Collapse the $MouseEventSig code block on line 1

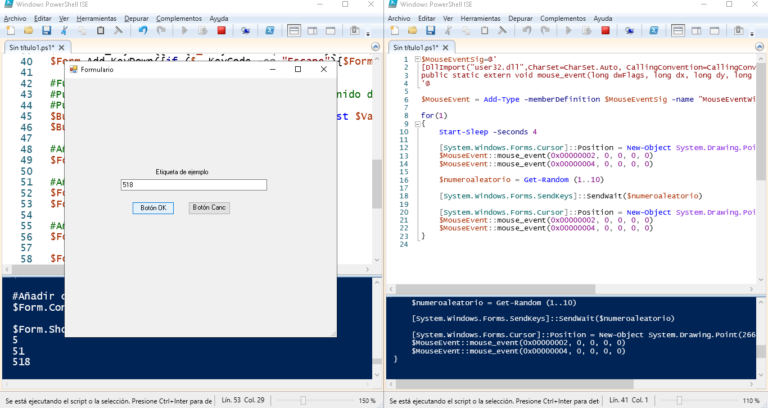pos(416,60)
